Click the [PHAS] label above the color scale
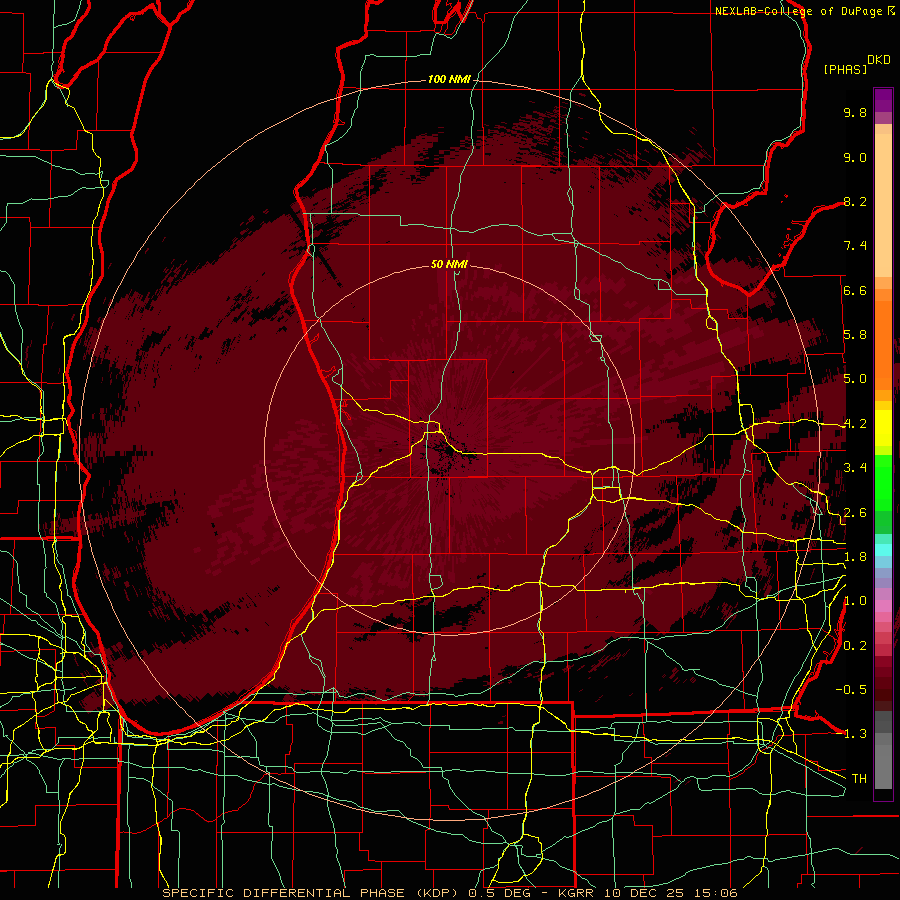This screenshot has height=900, width=900. (845, 70)
